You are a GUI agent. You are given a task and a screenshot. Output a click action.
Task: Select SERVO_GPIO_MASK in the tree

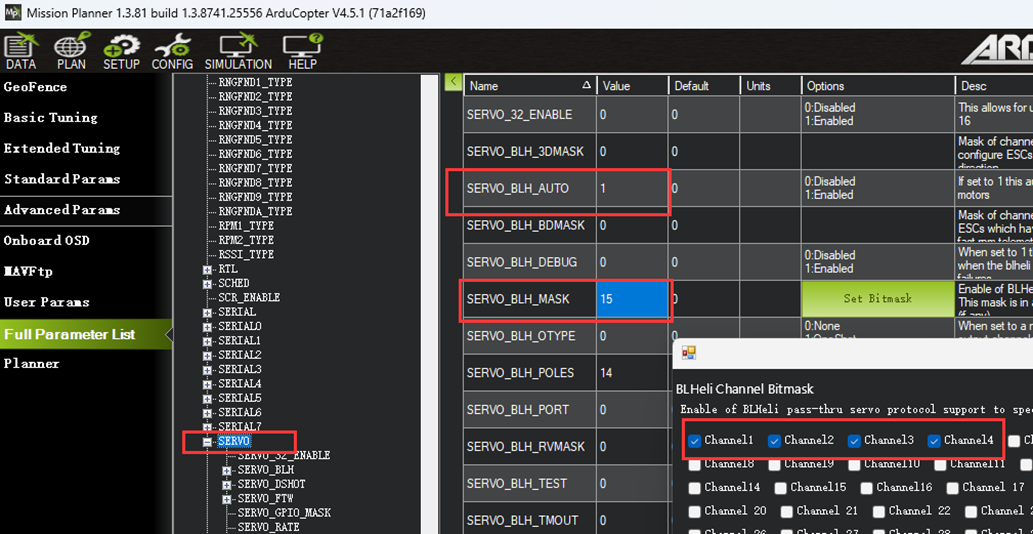285,513
